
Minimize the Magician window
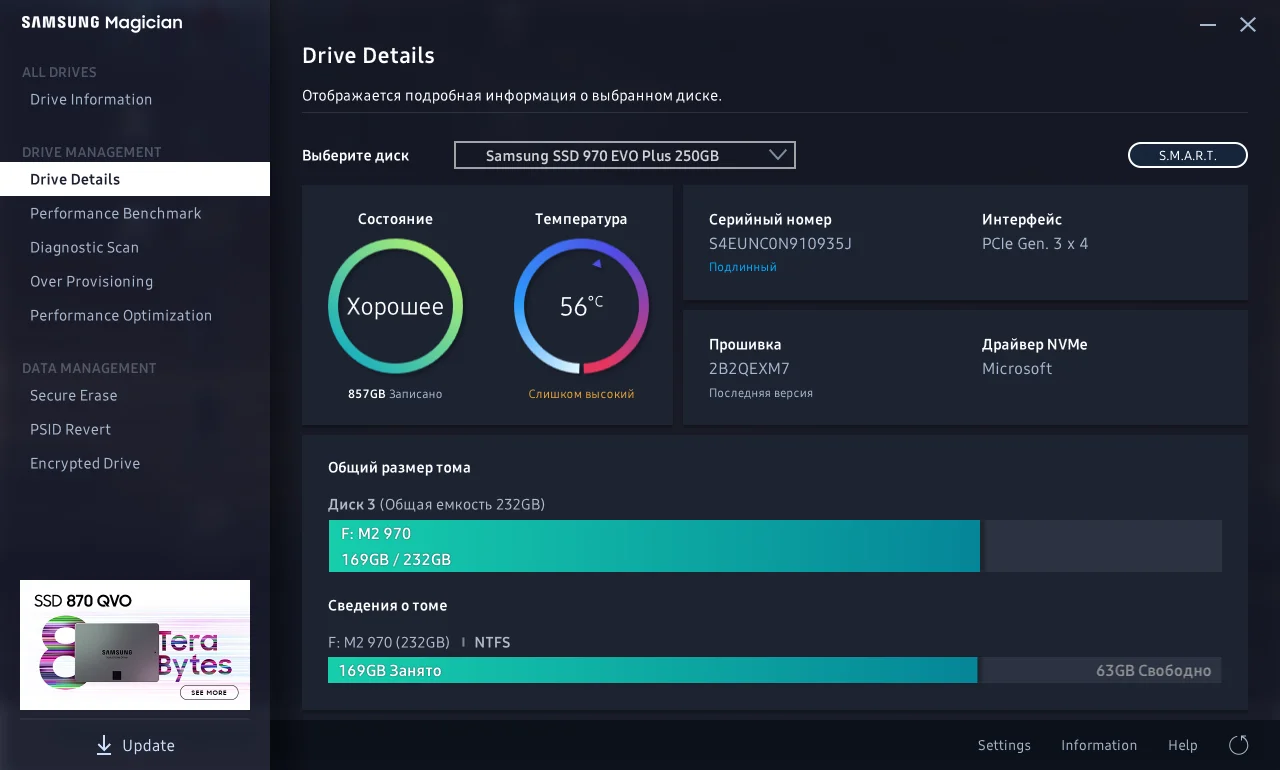coord(1209,25)
